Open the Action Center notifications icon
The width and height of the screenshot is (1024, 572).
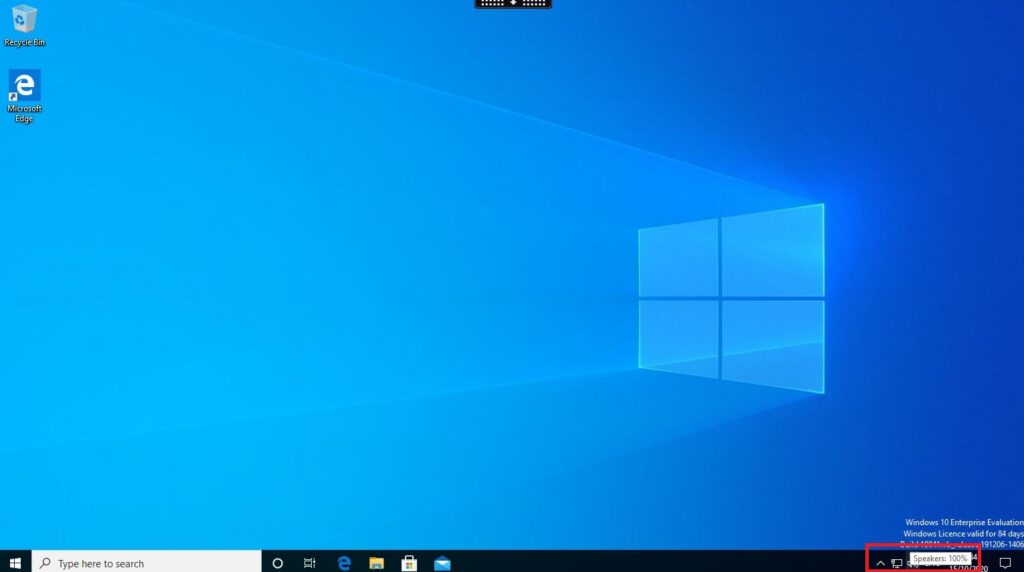[x=1005, y=563]
